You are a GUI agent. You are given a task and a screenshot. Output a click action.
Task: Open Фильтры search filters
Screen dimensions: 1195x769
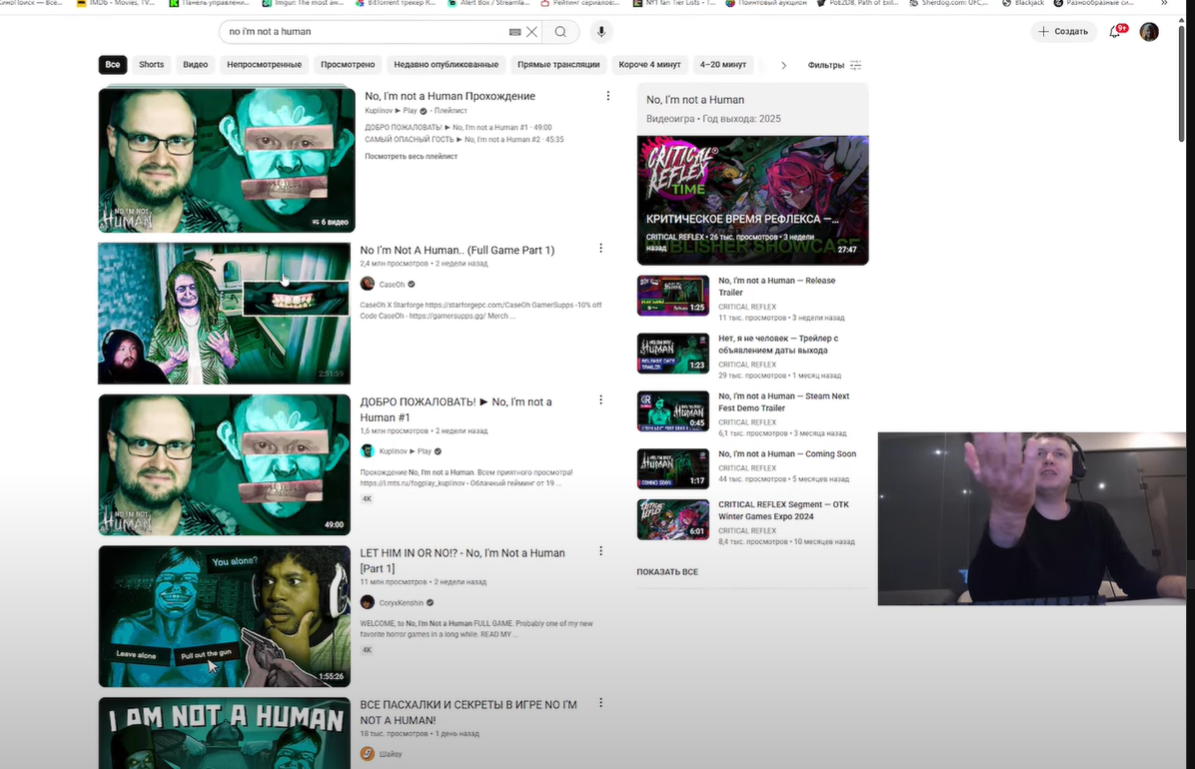pos(835,65)
